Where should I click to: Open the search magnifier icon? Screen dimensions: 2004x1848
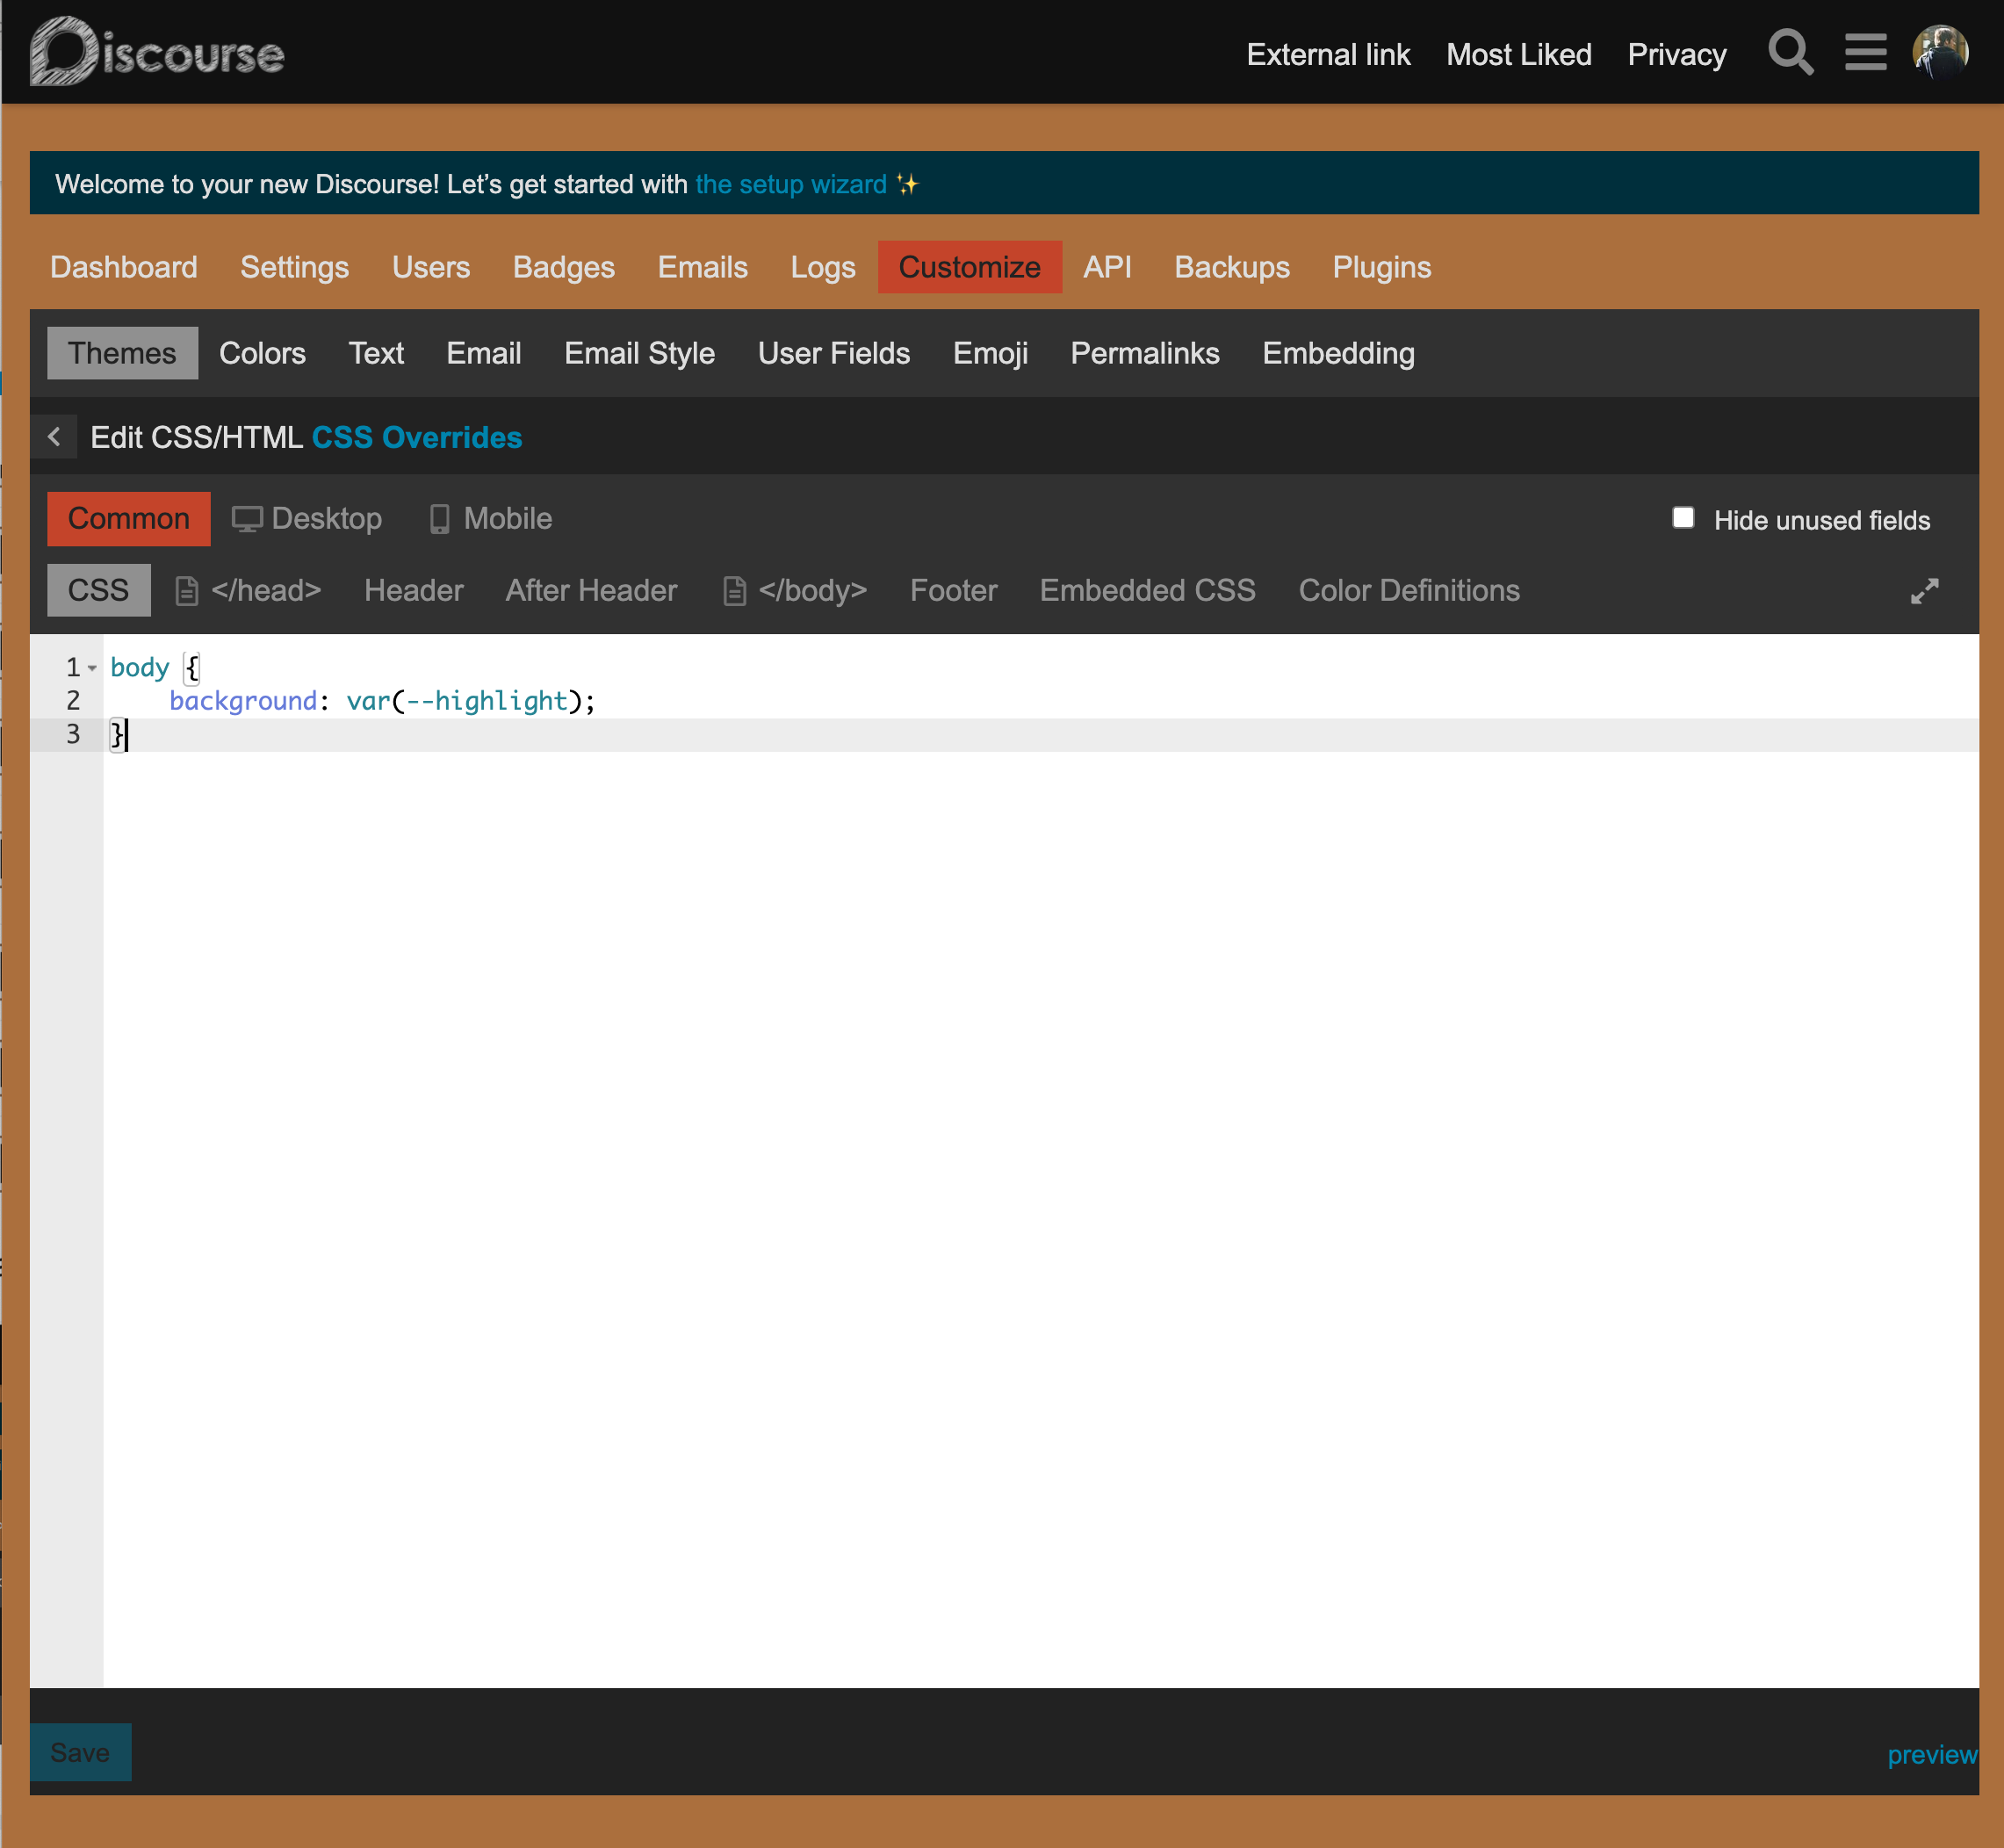pyautogui.click(x=1790, y=53)
